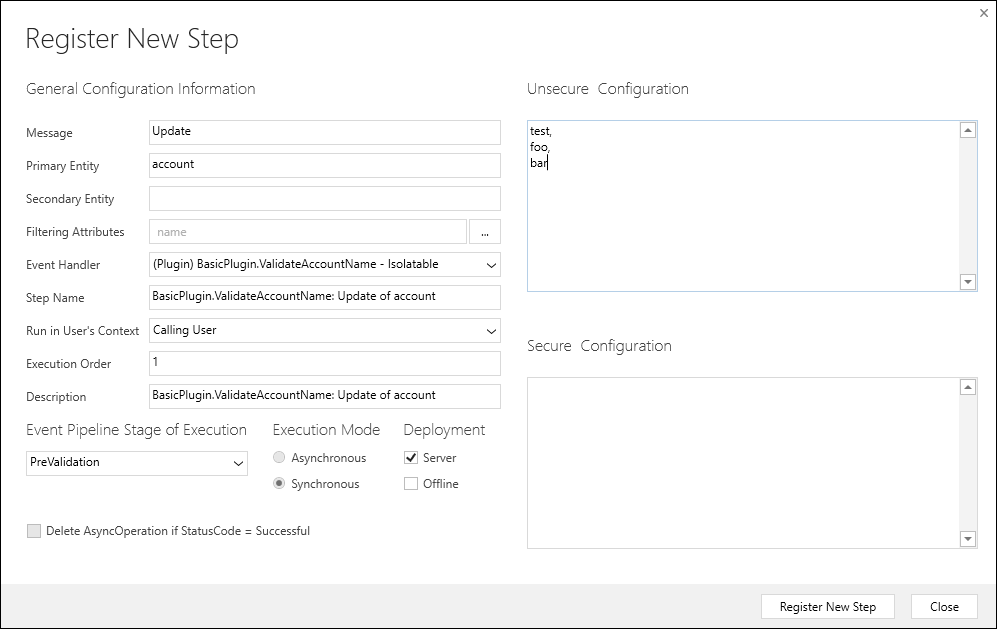The image size is (997, 629).
Task: Click inside the Message field showing Update
Action: coord(322,131)
